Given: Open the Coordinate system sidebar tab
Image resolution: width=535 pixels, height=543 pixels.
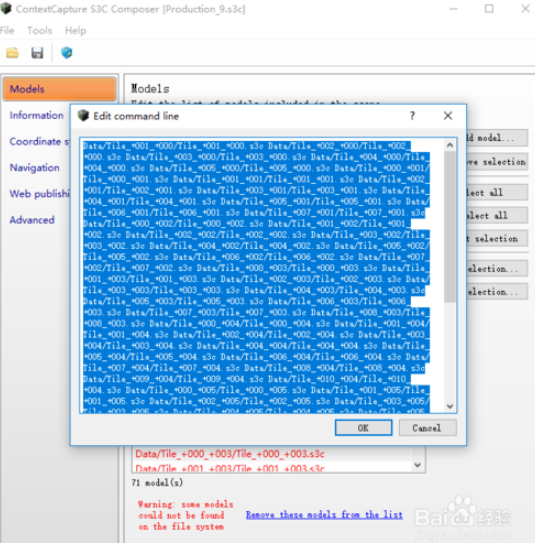Looking at the screenshot, I should 39,142.
